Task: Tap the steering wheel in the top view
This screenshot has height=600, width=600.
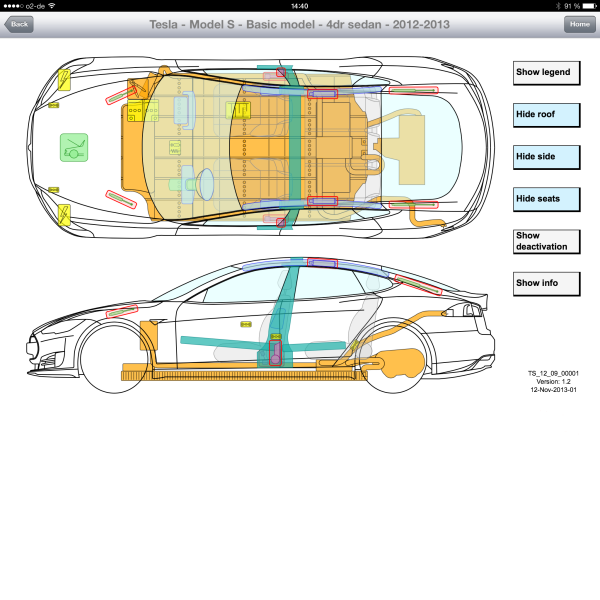Action: [205, 182]
